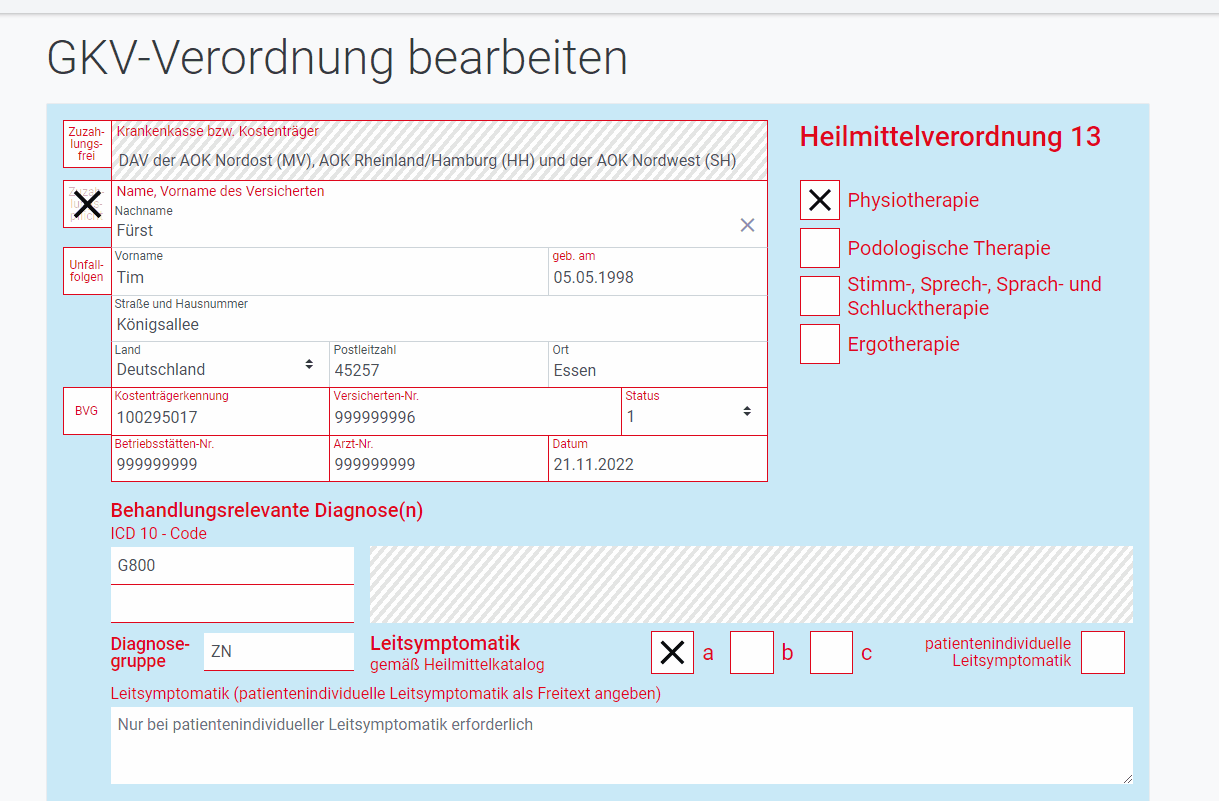1219x801 pixels.
Task: Click the Versicherten-Nr. field
Action: pyautogui.click(x=475, y=411)
